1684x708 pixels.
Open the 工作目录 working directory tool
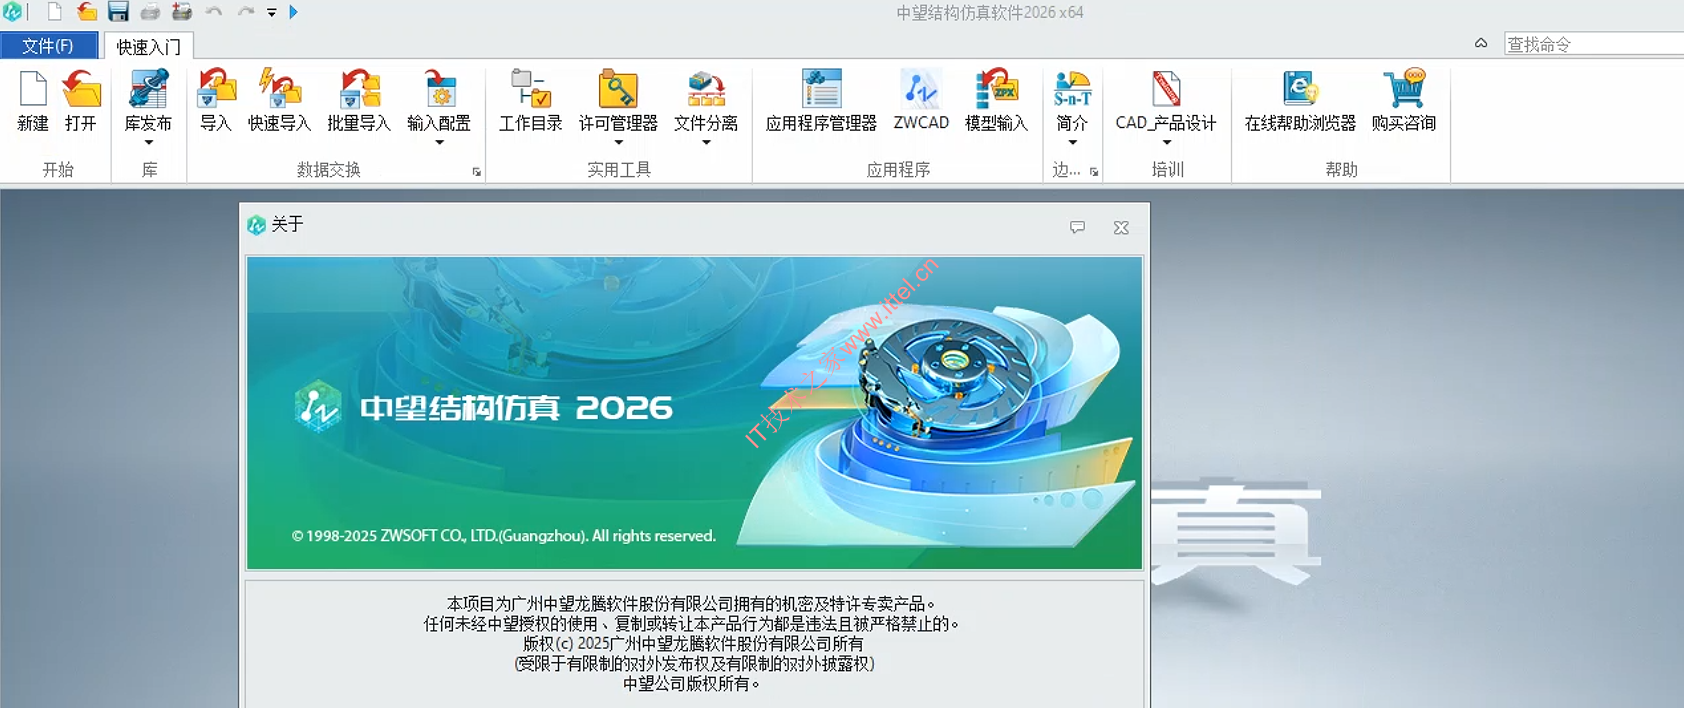click(530, 90)
